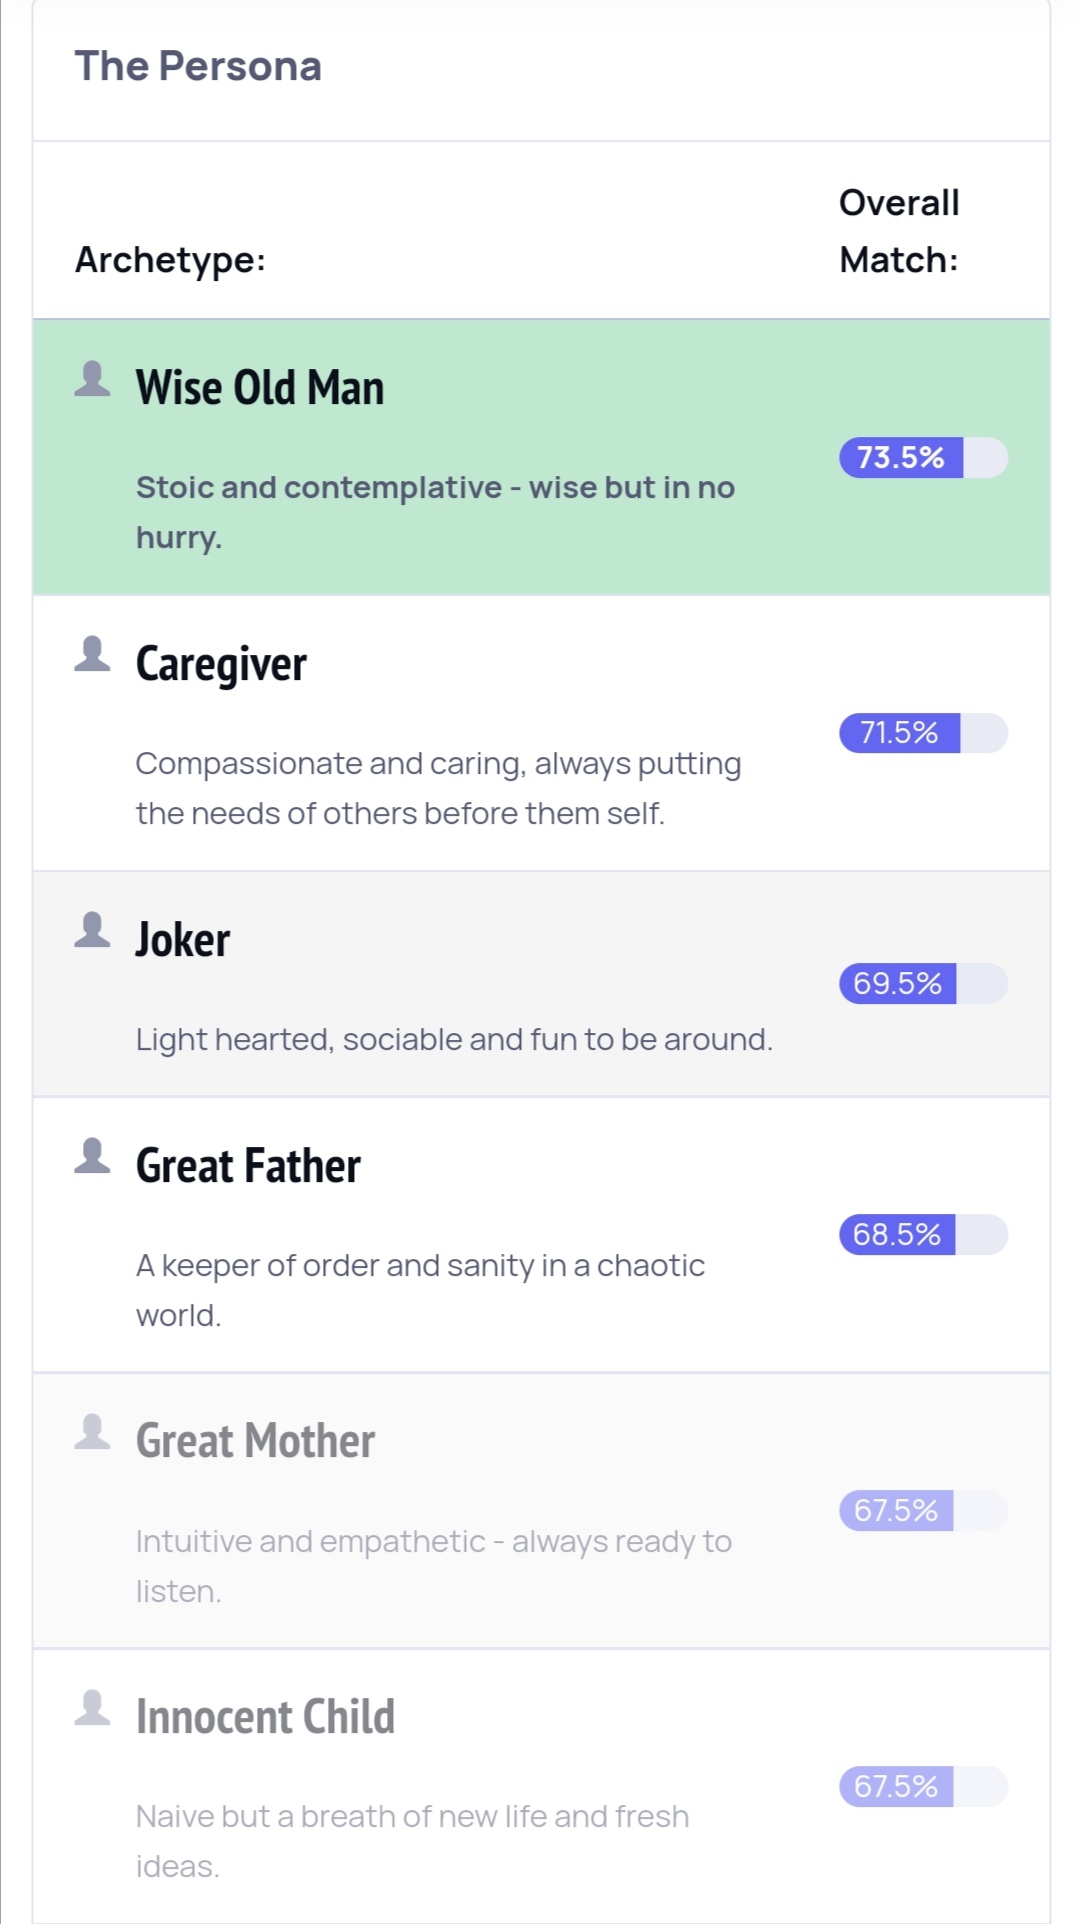Click the 68.5% Great Father match bar

[923, 1235]
